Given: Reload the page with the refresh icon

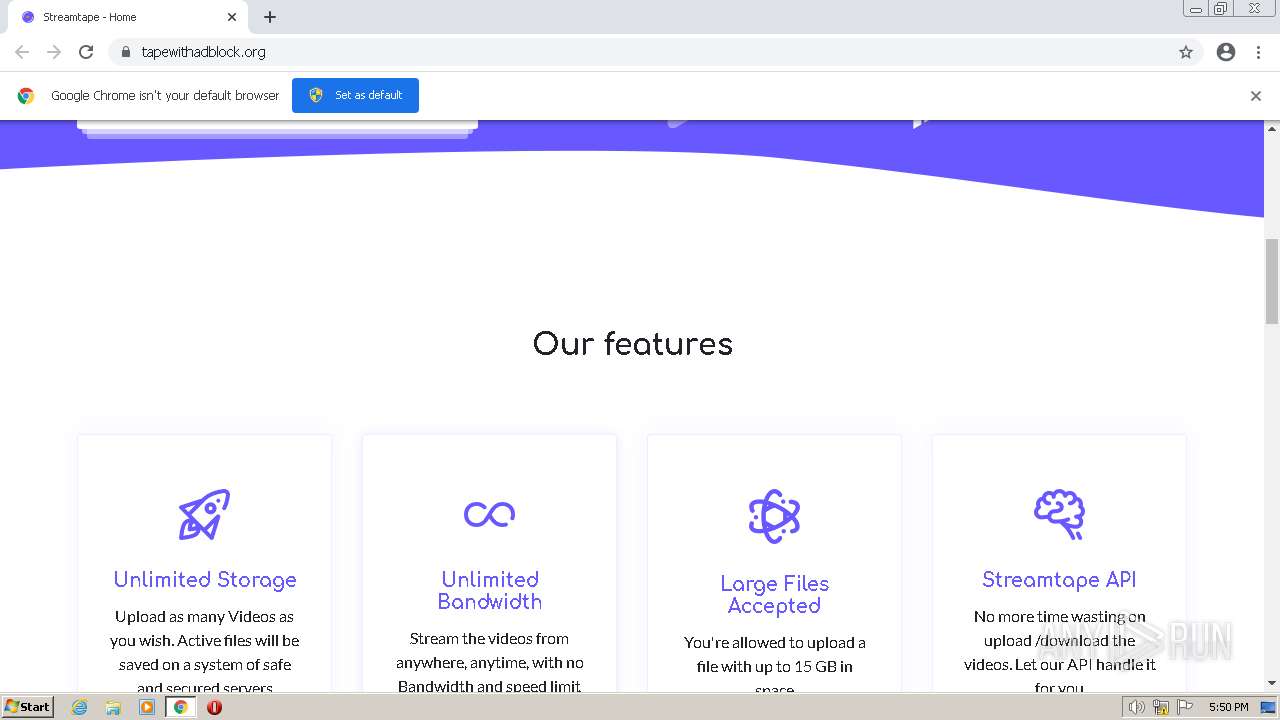Looking at the screenshot, I should point(86,52).
